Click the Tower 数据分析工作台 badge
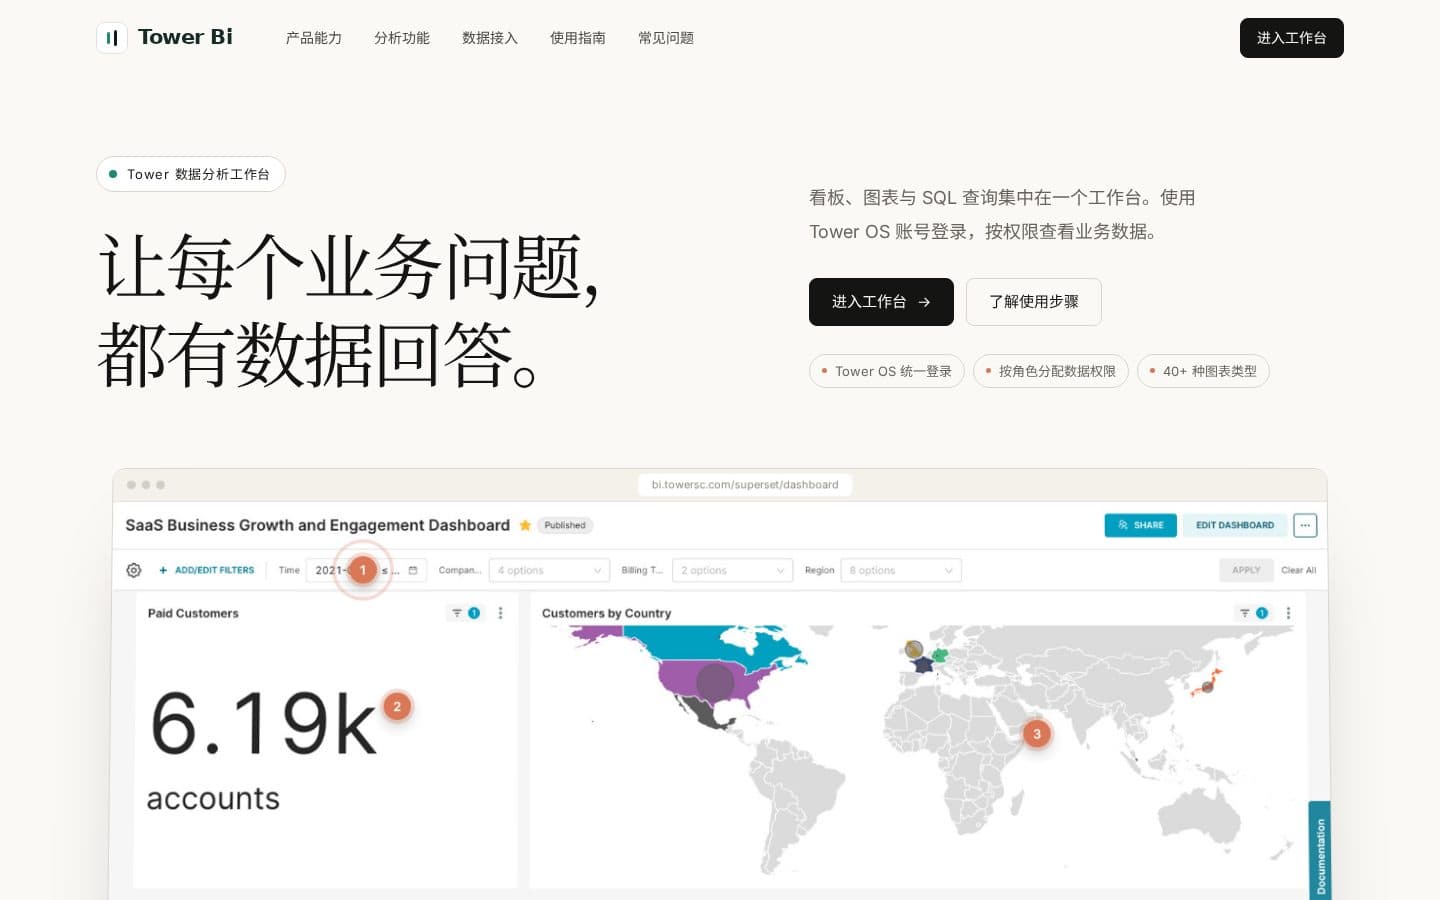Image resolution: width=1440 pixels, height=900 pixels. click(191, 174)
